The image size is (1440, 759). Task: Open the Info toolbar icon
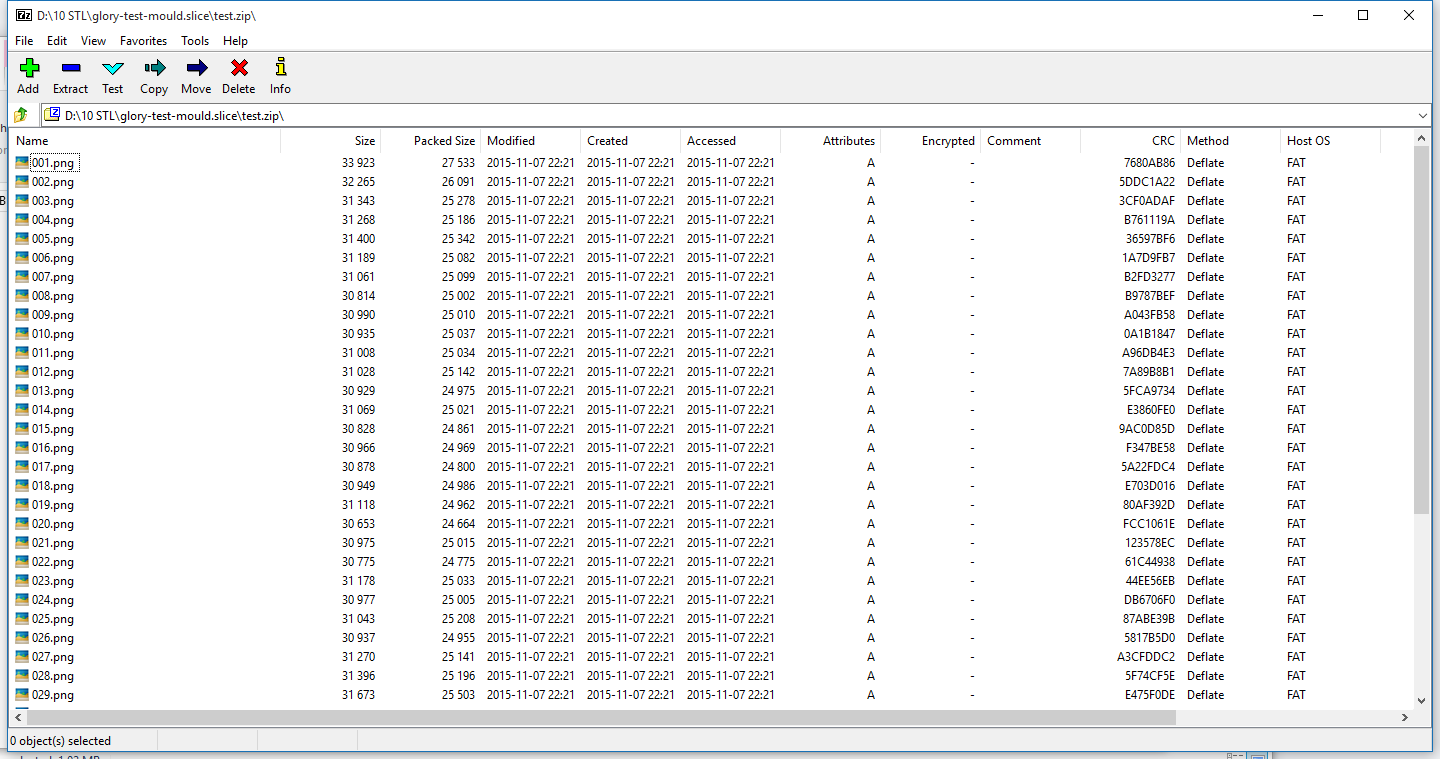tap(280, 68)
